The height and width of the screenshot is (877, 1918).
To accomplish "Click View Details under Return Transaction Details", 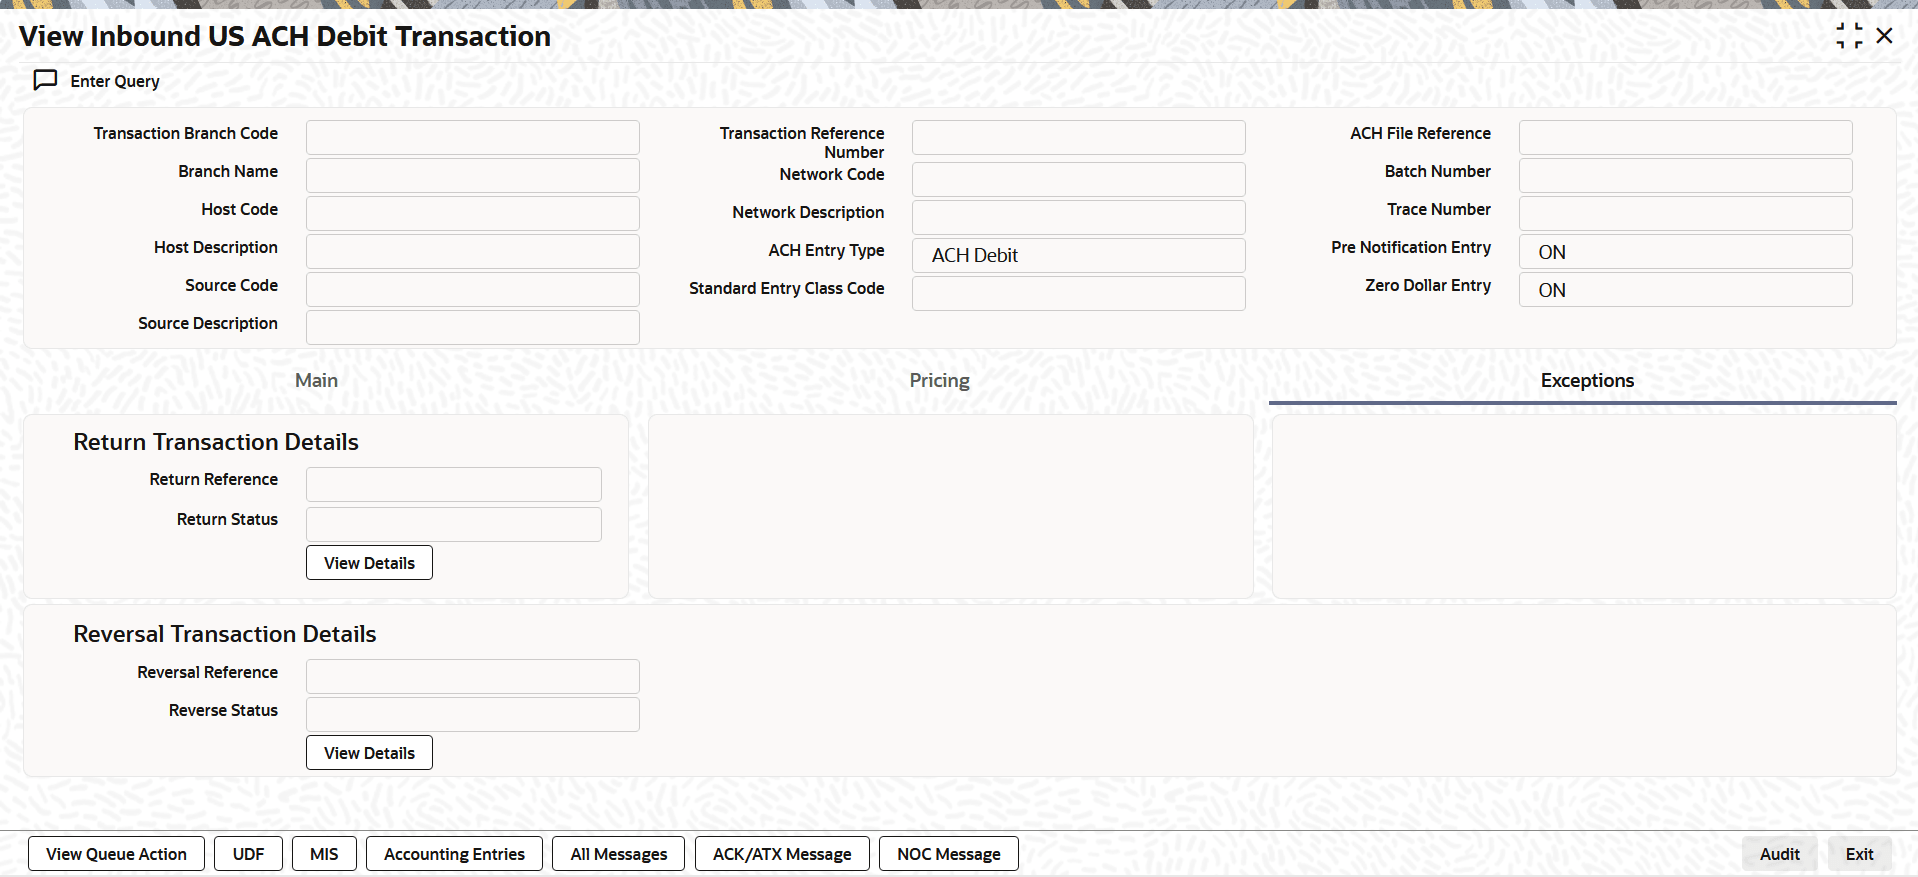I will pos(369,563).
